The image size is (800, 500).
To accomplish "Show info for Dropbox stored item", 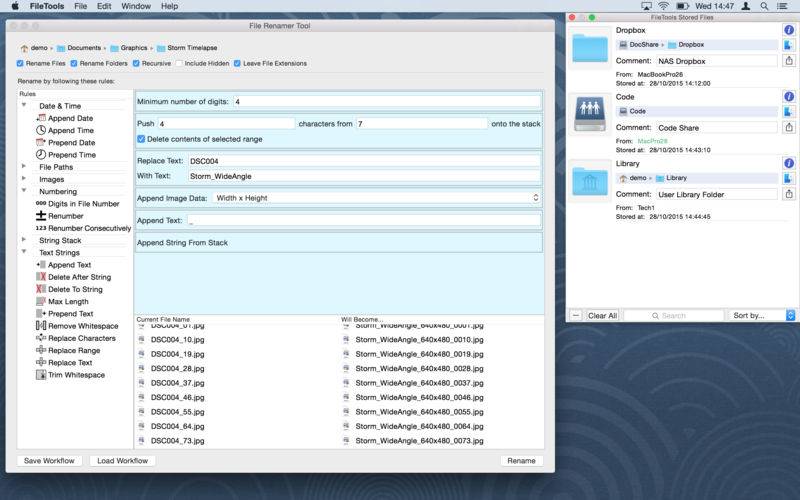I will [789, 30].
